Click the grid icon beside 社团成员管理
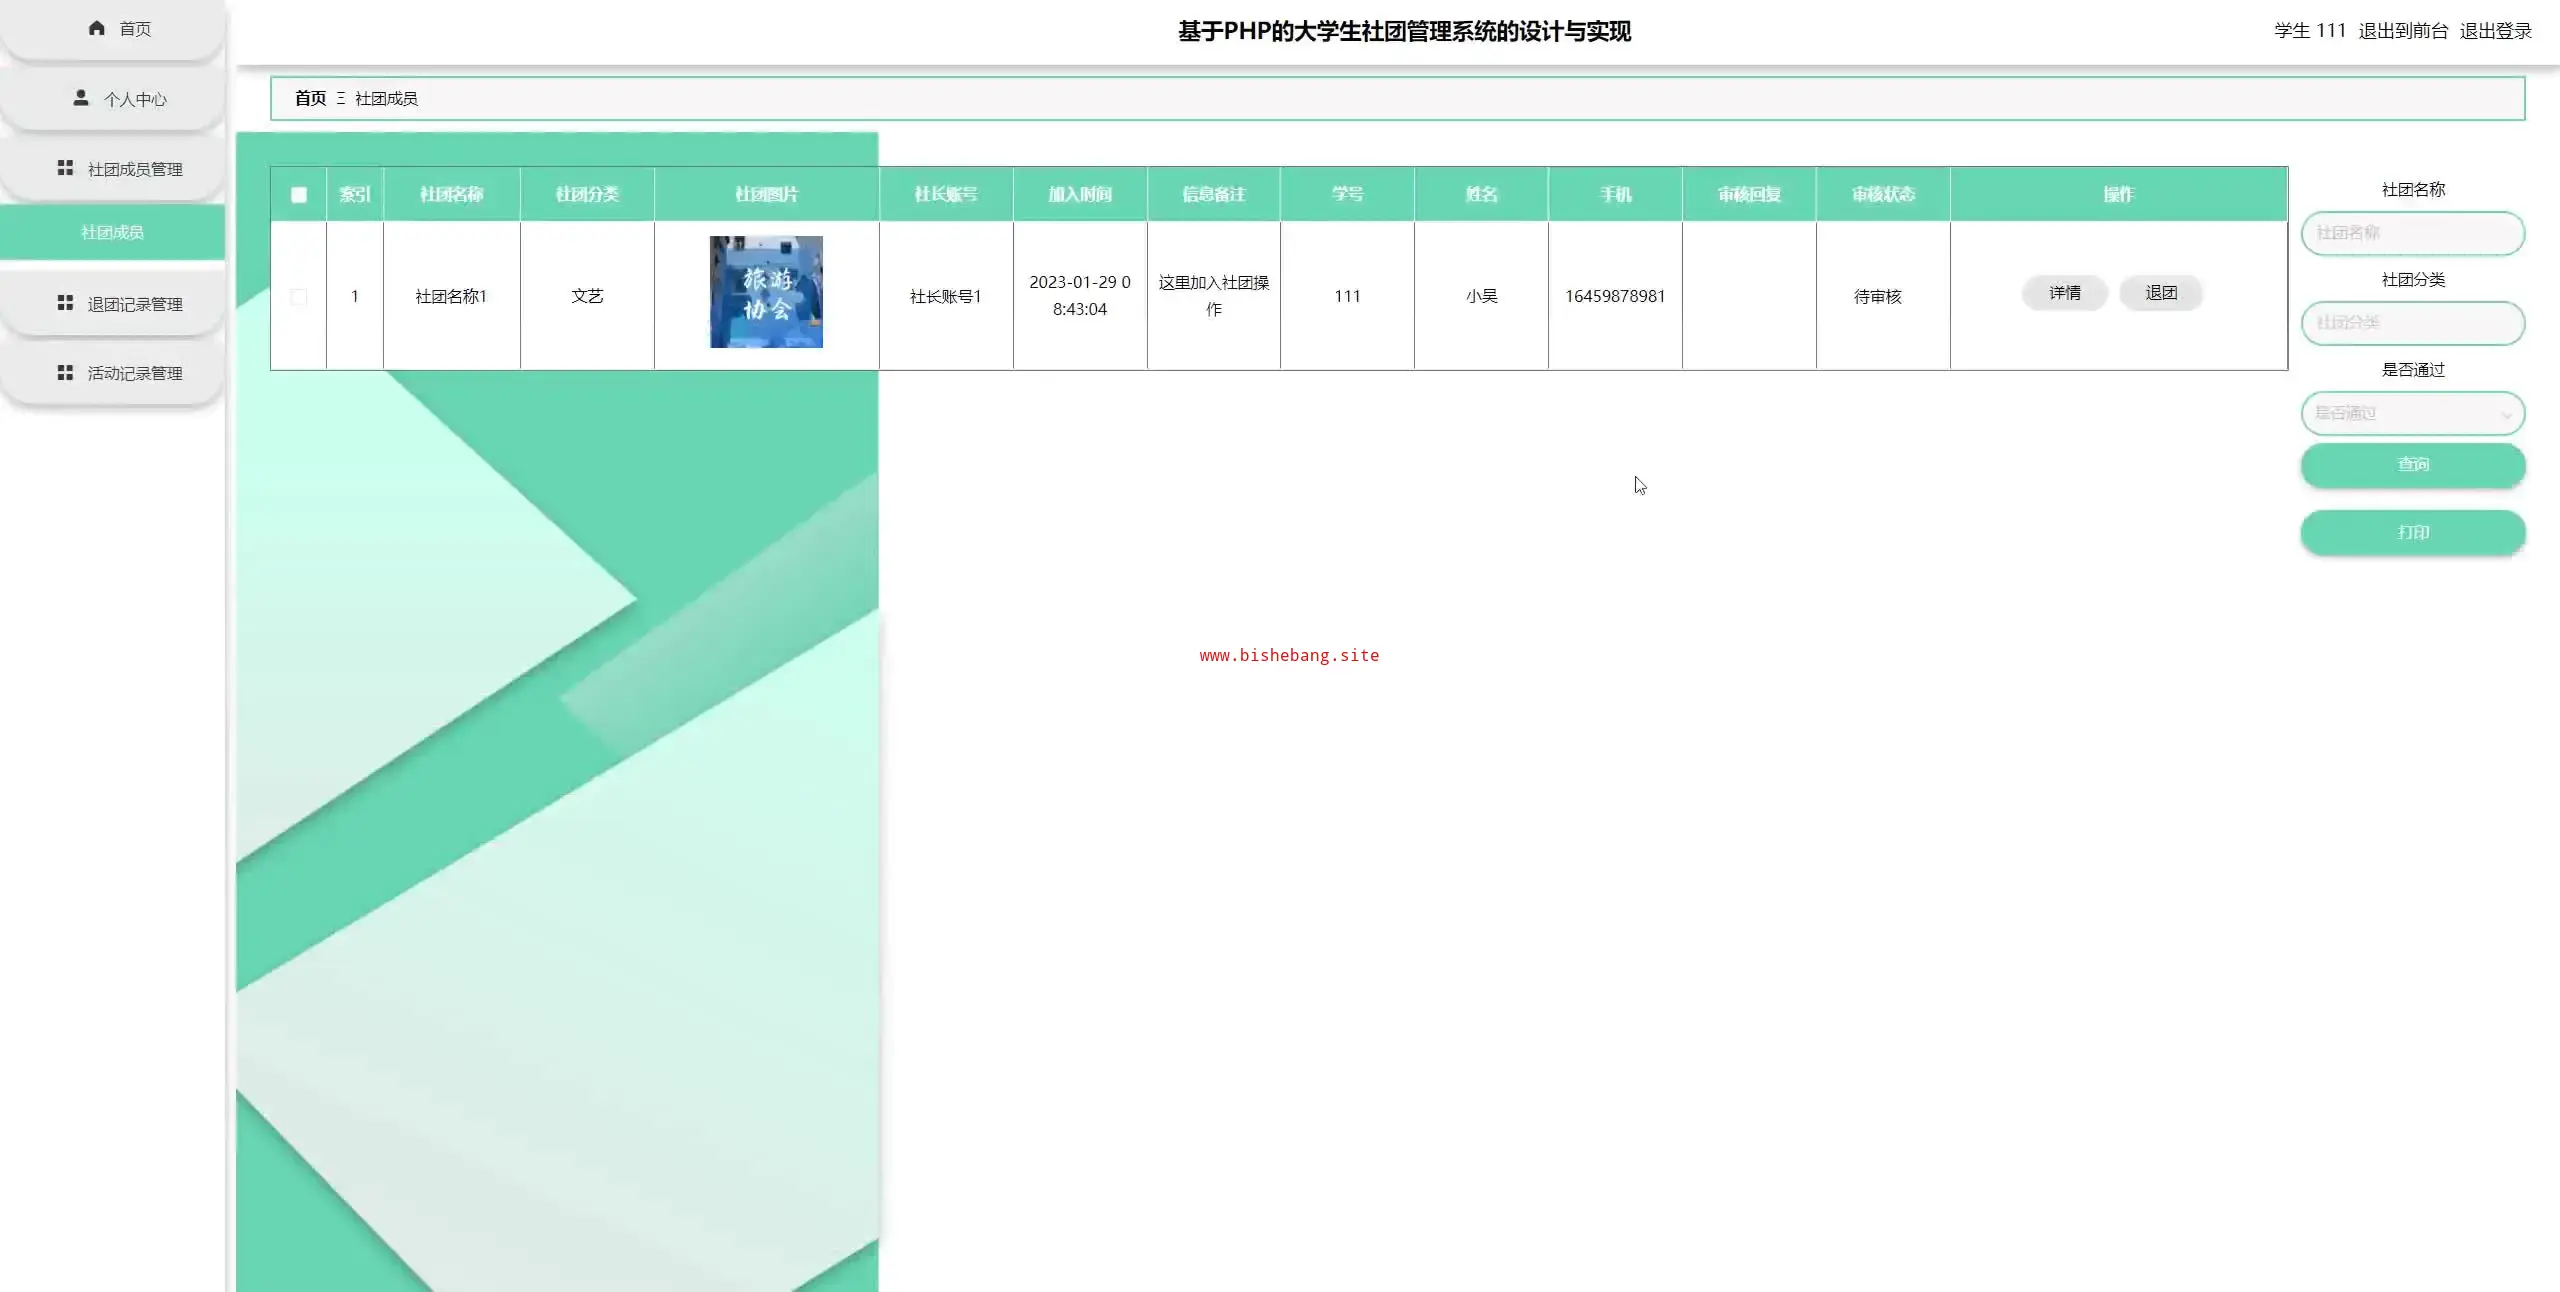 point(65,168)
